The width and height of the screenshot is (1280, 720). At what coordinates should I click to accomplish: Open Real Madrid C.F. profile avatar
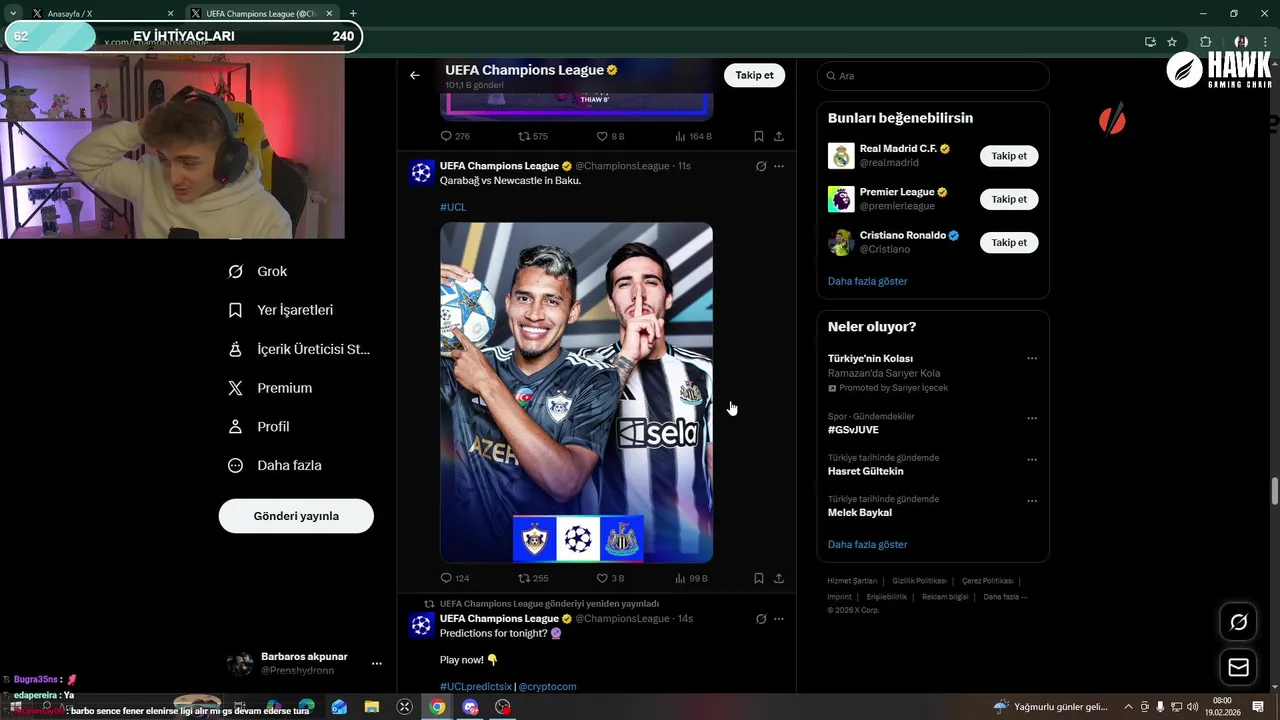click(x=841, y=156)
